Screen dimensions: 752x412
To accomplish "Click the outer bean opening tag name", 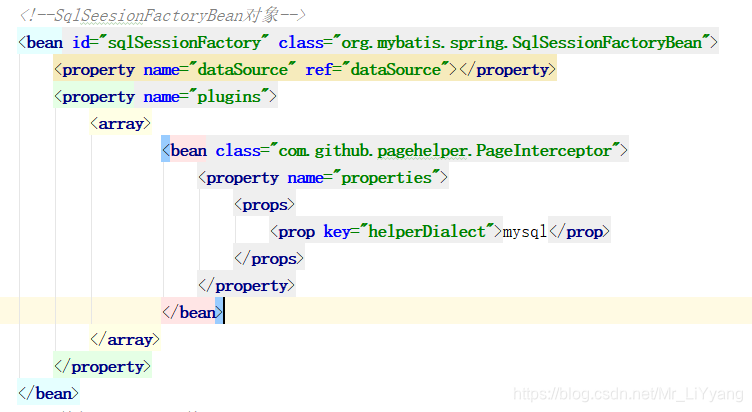I will point(45,43).
